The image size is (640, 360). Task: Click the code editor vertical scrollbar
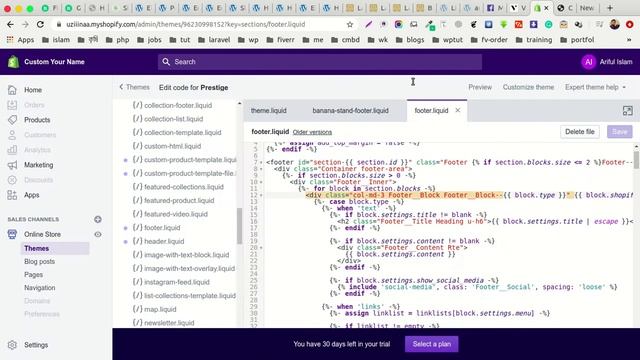pyautogui.click(x=636, y=159)
